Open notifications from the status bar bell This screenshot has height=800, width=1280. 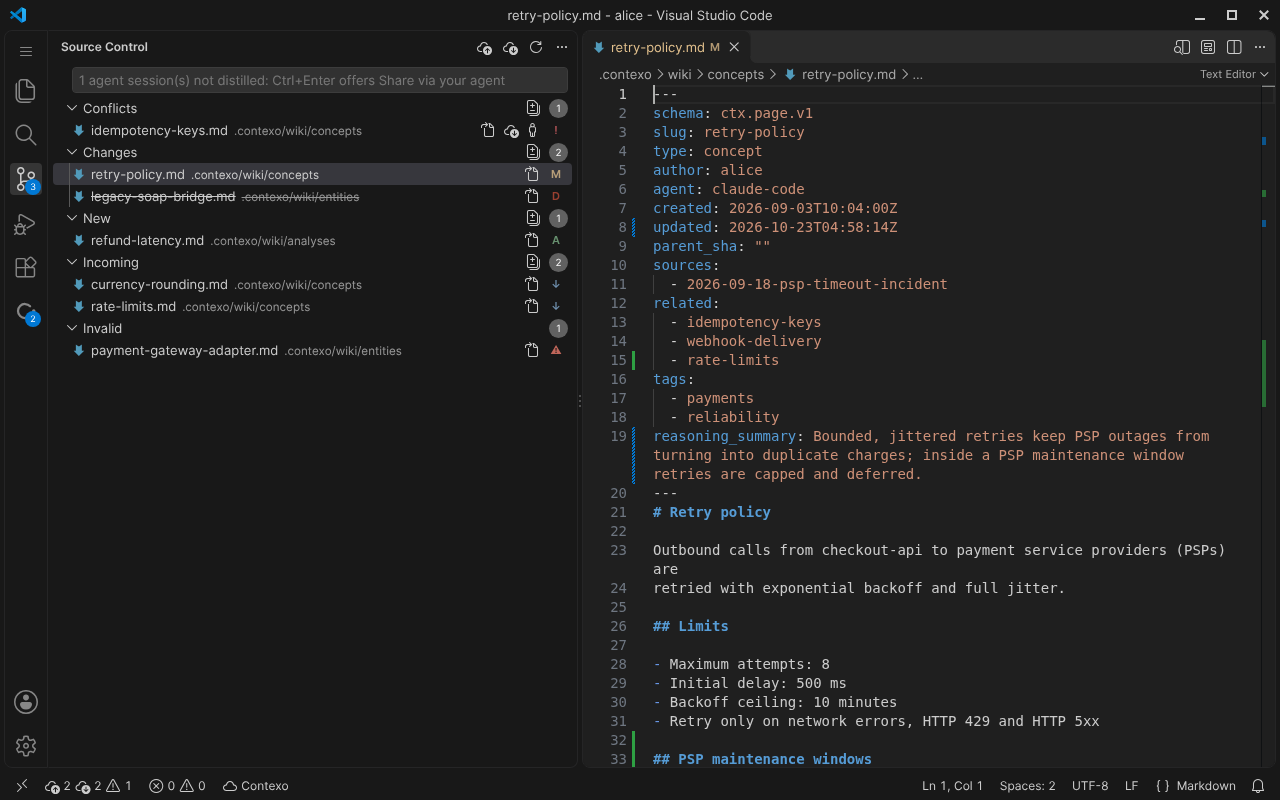click(1259, 786)
